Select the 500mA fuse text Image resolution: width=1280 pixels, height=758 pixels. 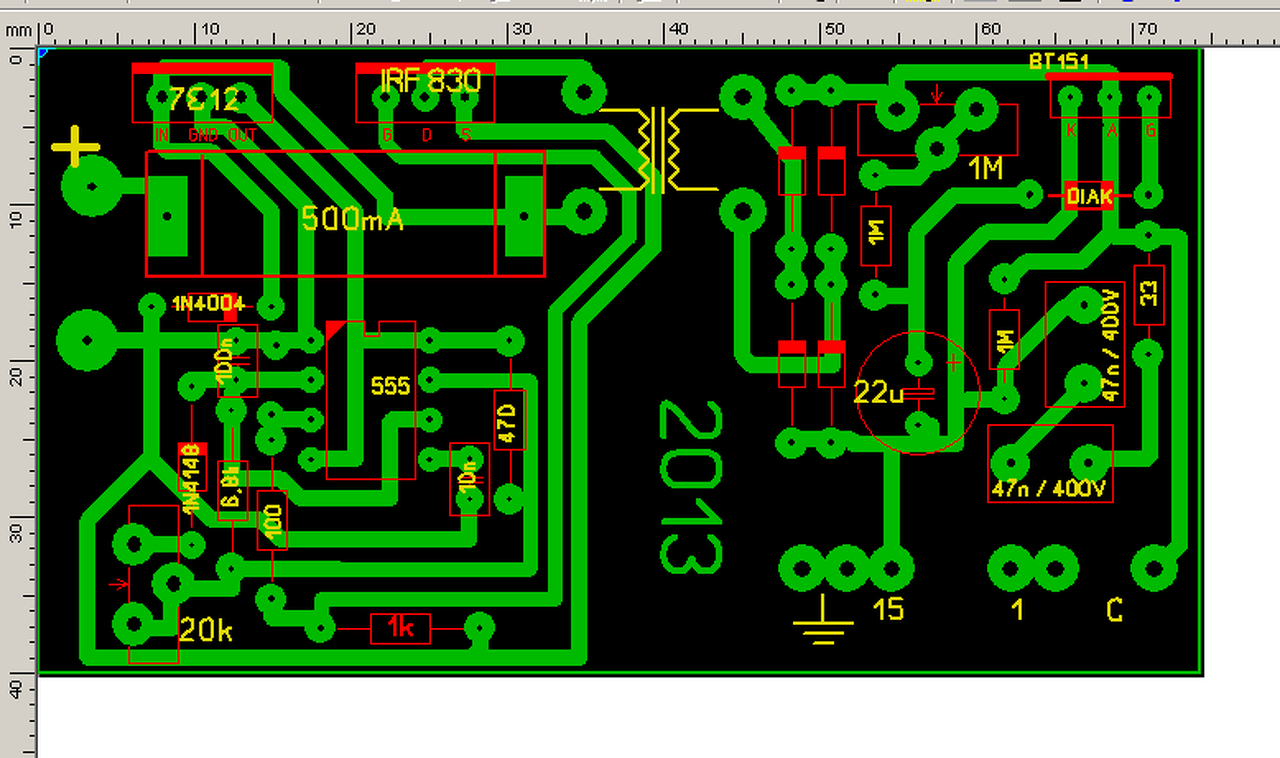coord(353,219)
